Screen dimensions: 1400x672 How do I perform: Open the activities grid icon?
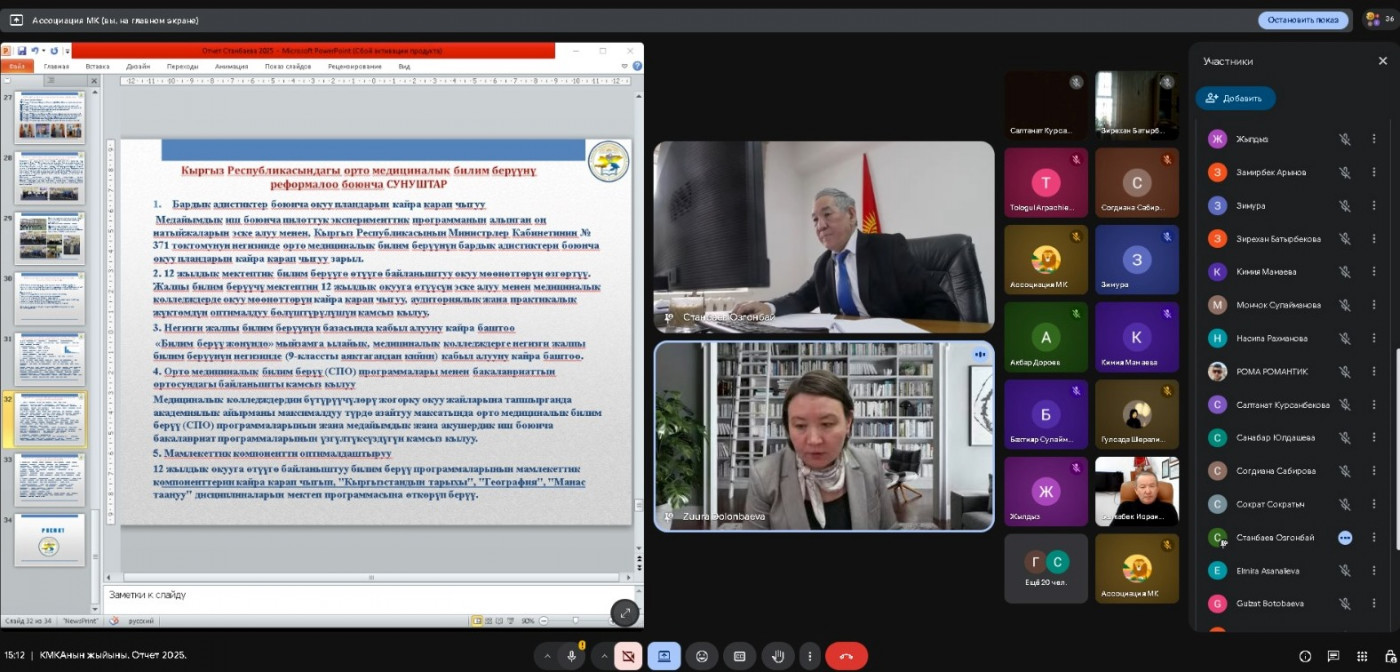(1362, 656)
